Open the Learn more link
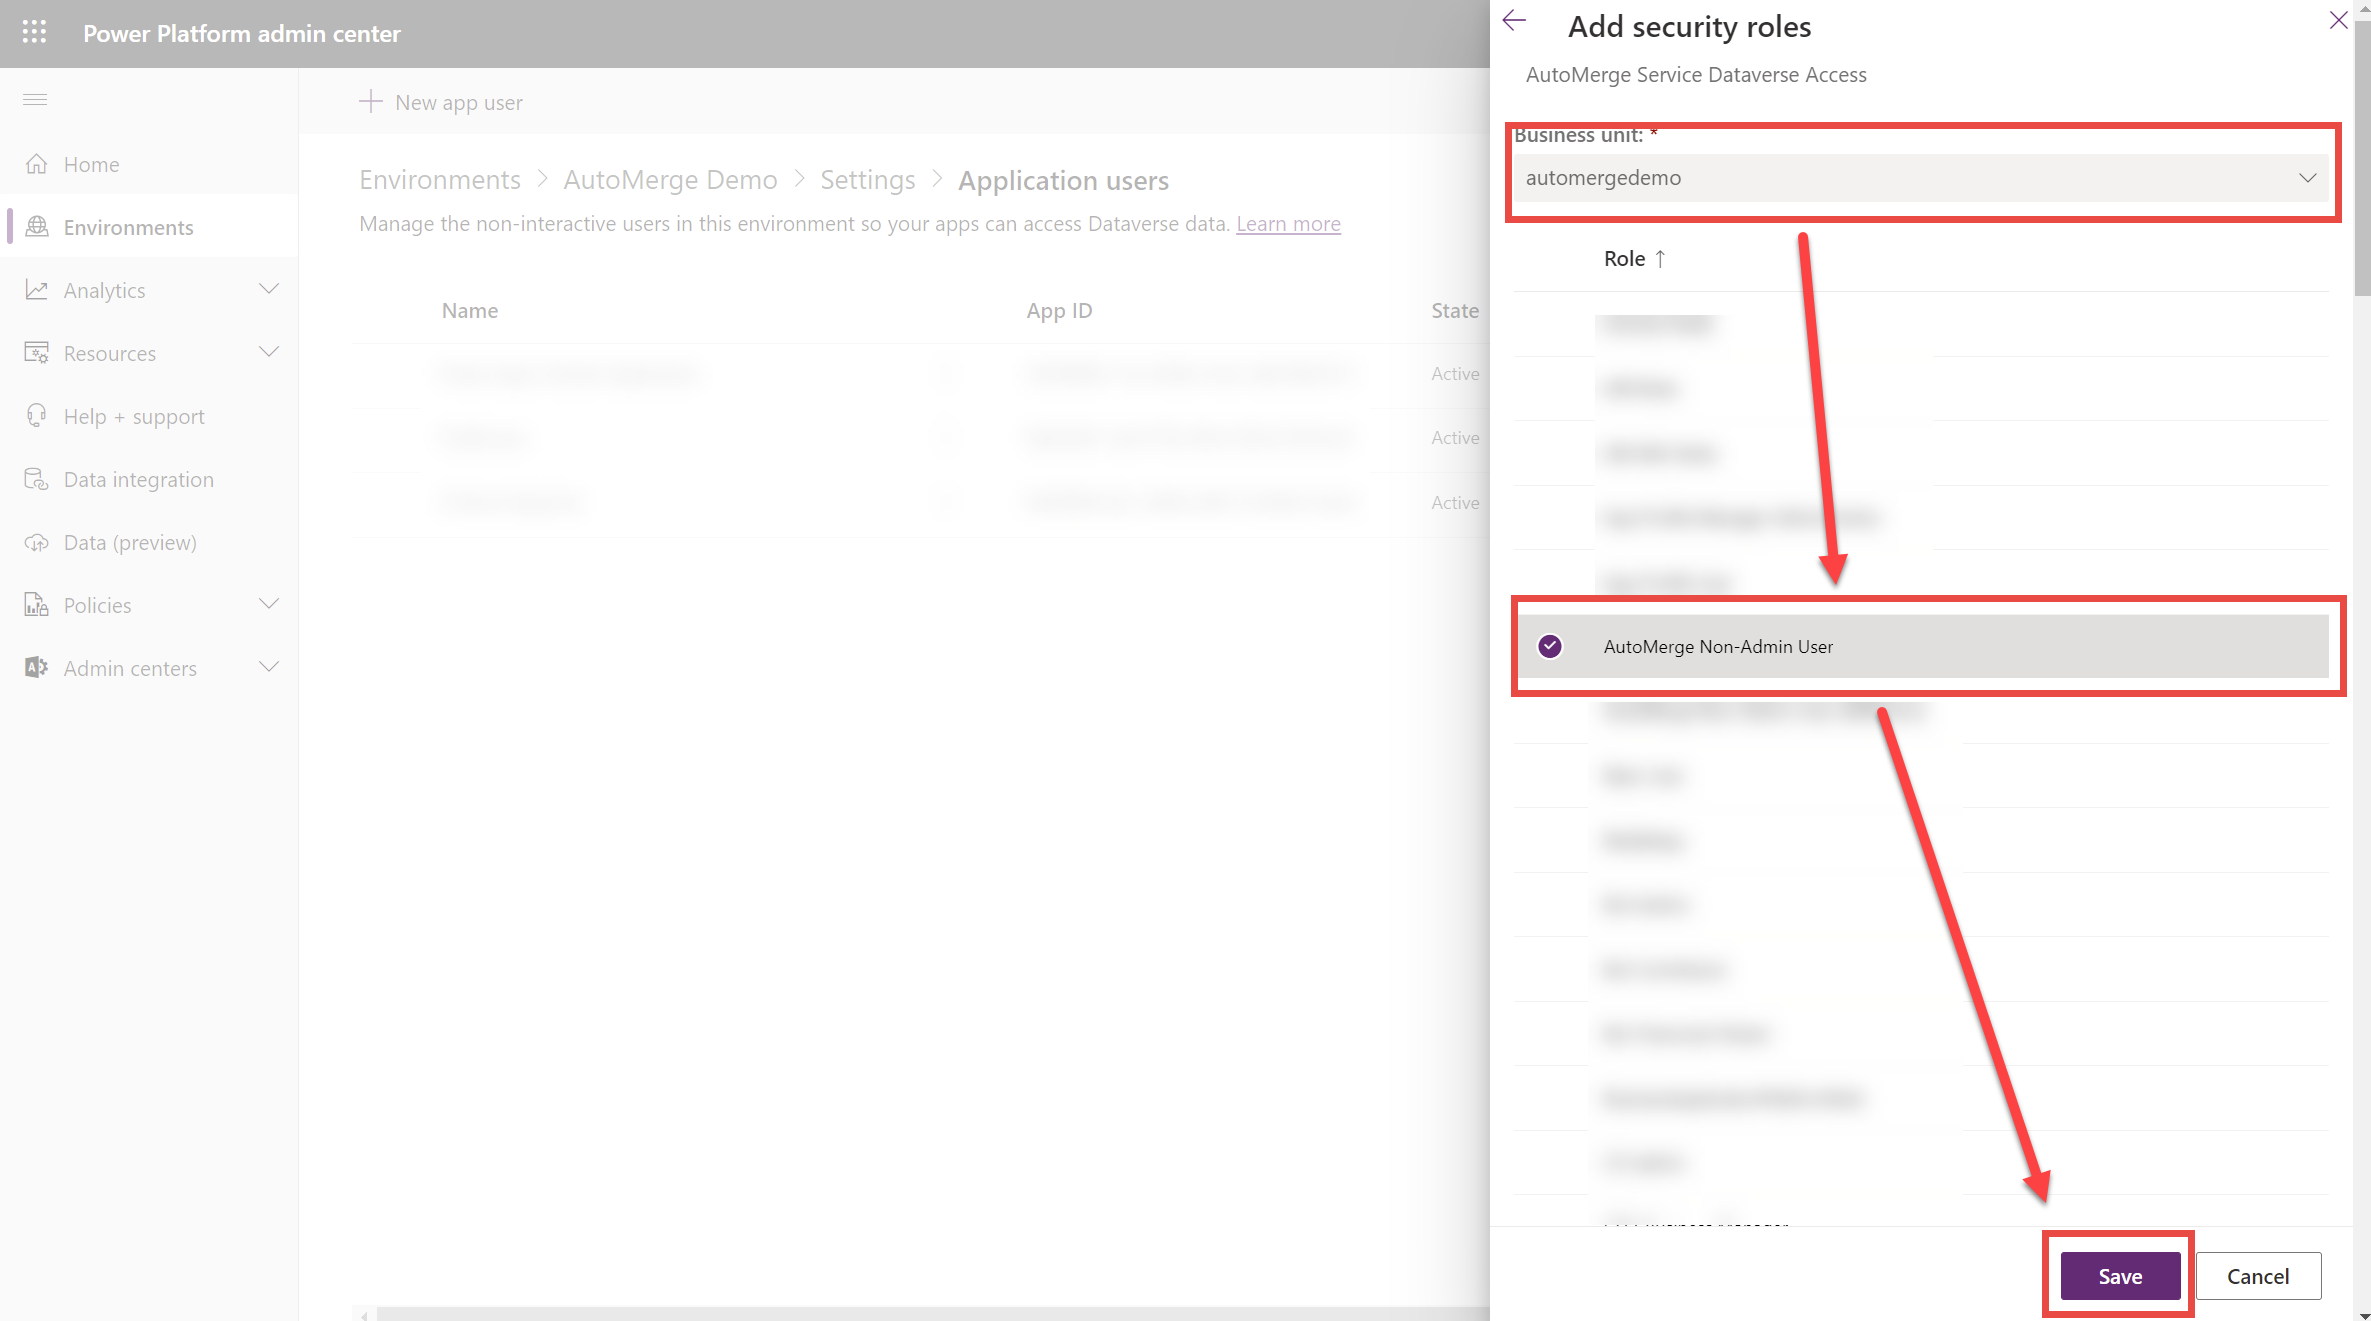 tap(1288, 224)
